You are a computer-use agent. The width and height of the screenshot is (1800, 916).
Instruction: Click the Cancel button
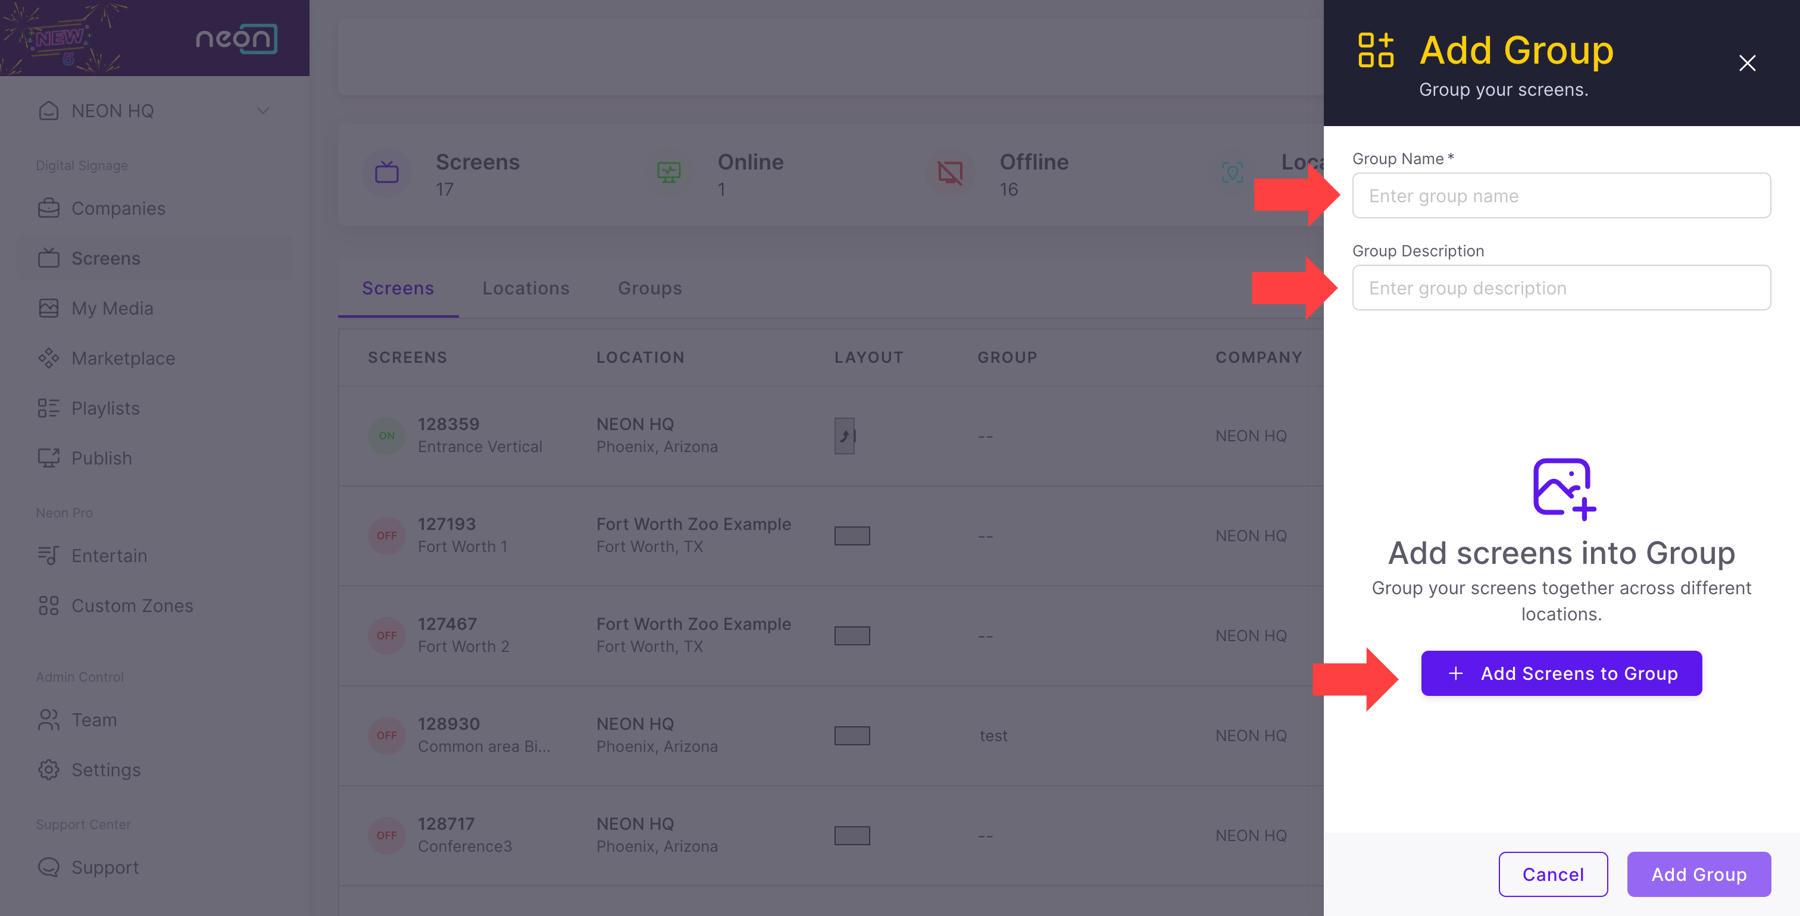[x=1552, y=874]
